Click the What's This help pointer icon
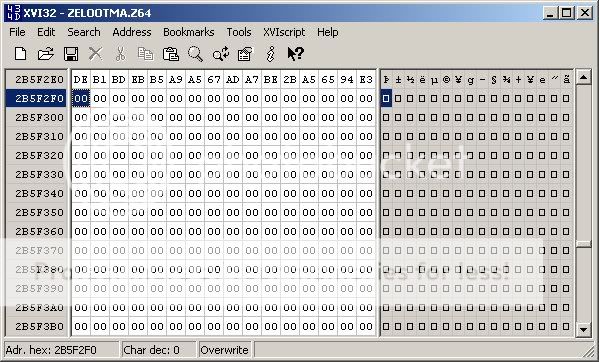 (296, 54)
